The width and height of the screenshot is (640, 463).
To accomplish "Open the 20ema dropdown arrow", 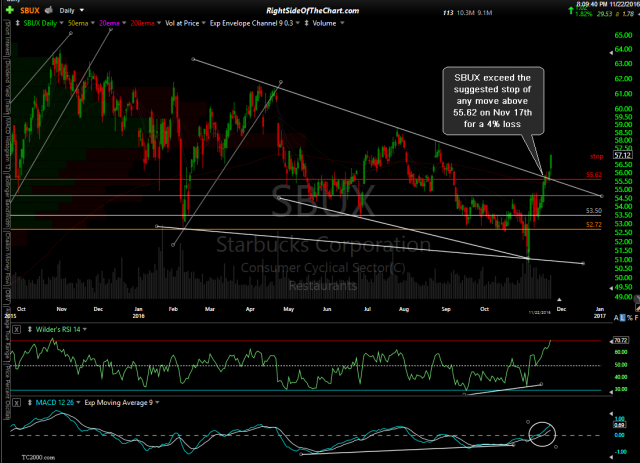I will (x=124, y=24).
